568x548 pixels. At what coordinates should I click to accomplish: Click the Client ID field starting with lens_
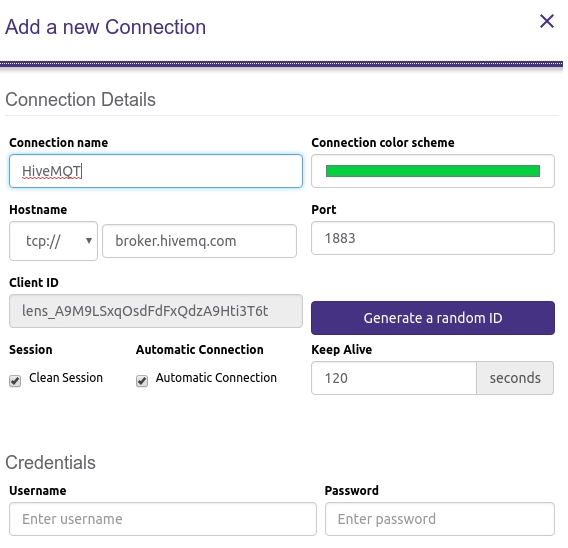pos(156,311)
